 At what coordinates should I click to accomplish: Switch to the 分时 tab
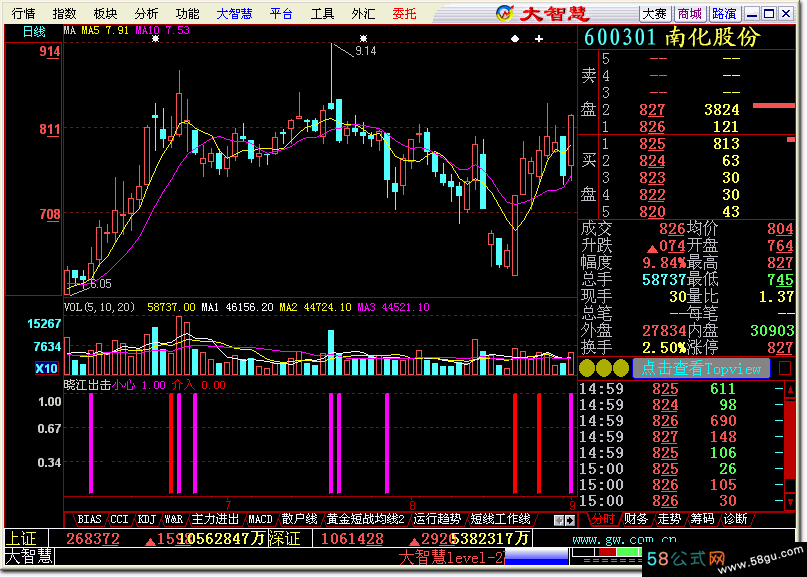pyautogui.click(x=603, y=519)
